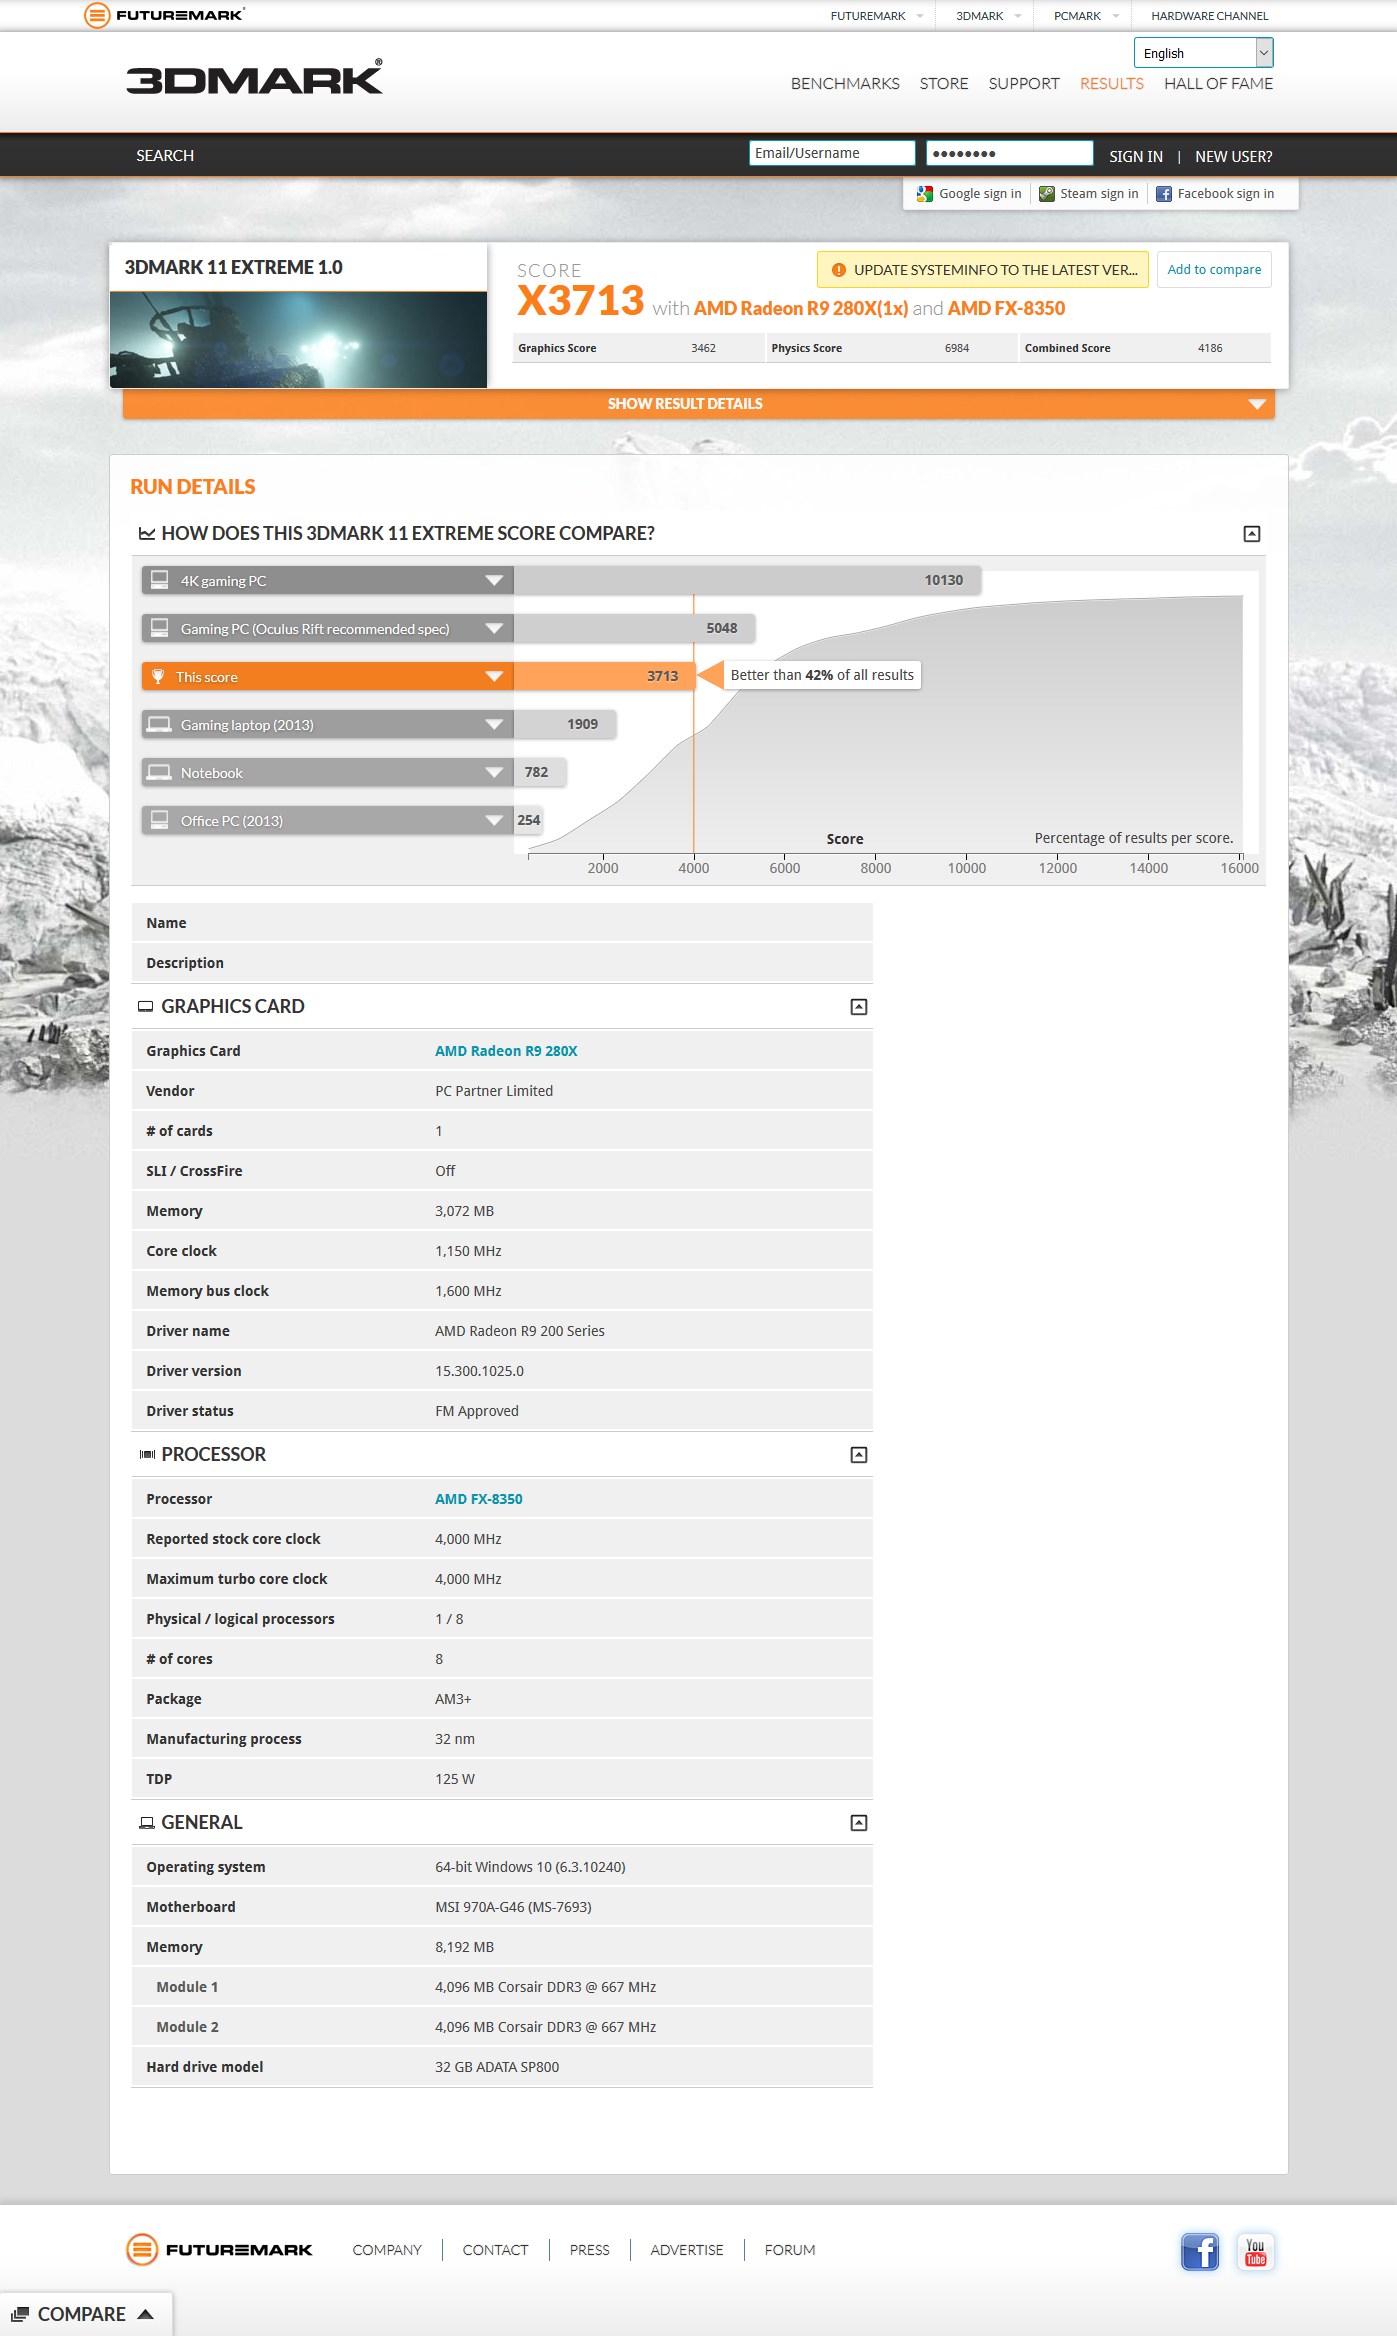Expand the Notebook dropdown arrow
The width and height of the screenshot is (1397, 2336).
coord(494,773)
